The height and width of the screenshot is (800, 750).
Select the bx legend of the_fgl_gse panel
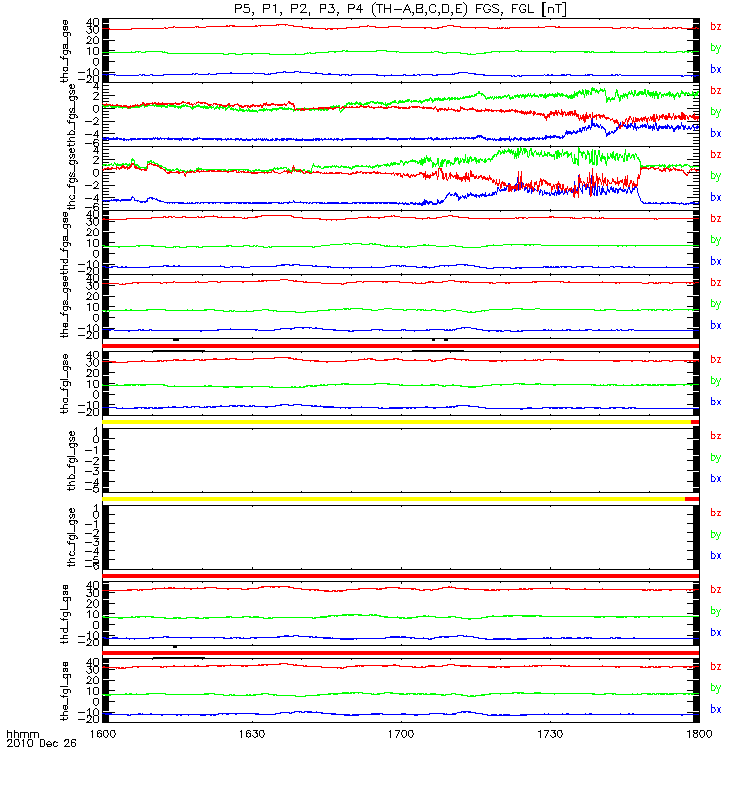click(x=716, y=710)
